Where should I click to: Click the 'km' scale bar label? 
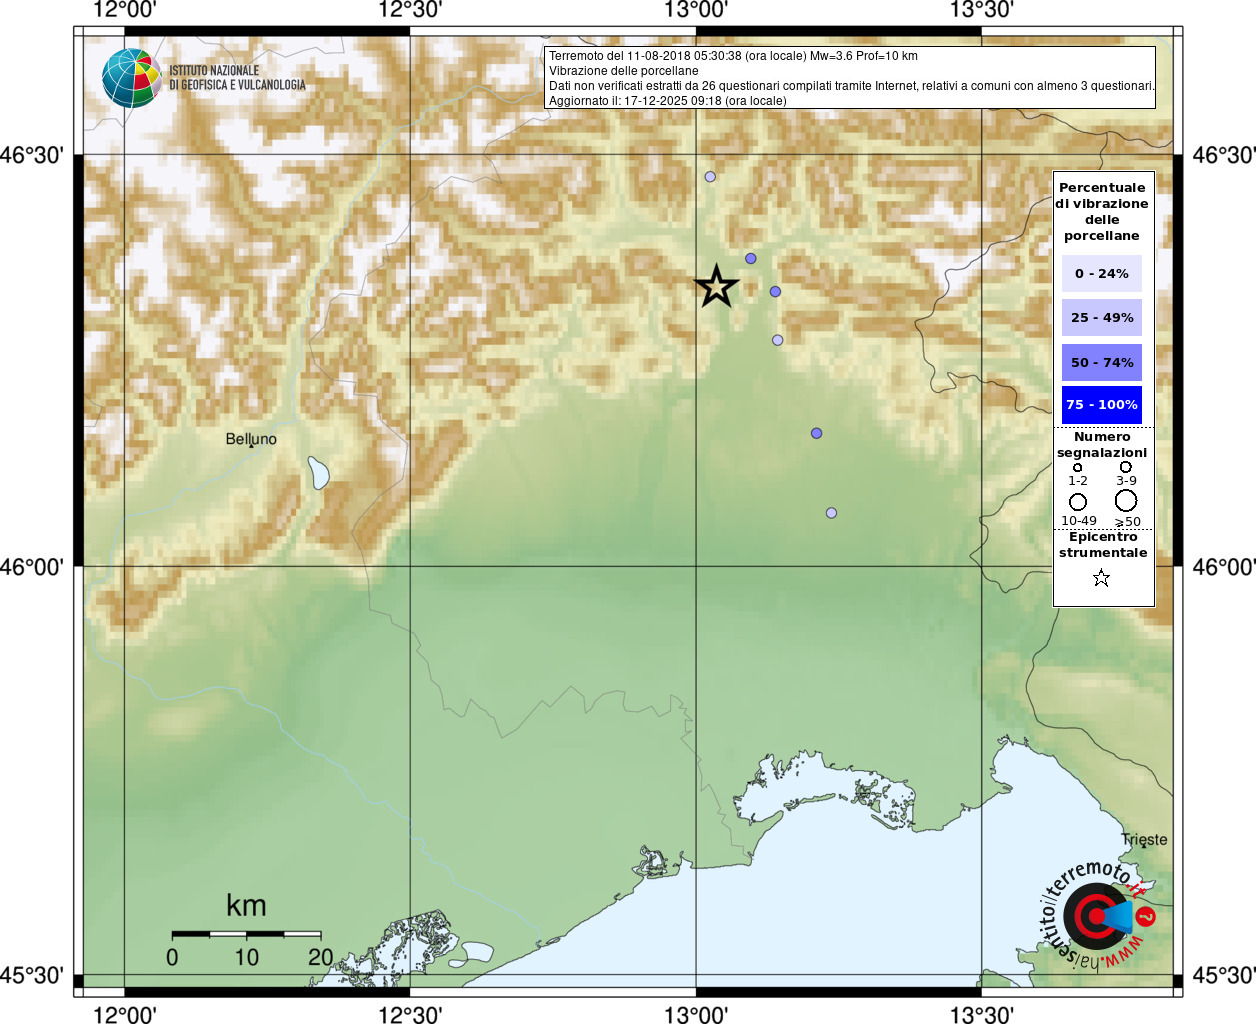tap(246, 906)
